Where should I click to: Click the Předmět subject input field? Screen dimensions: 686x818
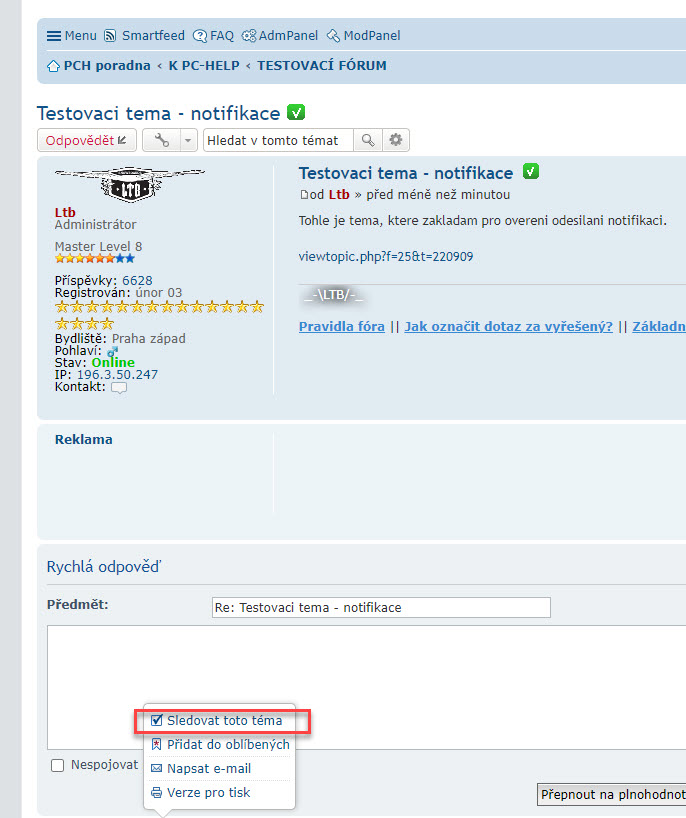[381, 607]
